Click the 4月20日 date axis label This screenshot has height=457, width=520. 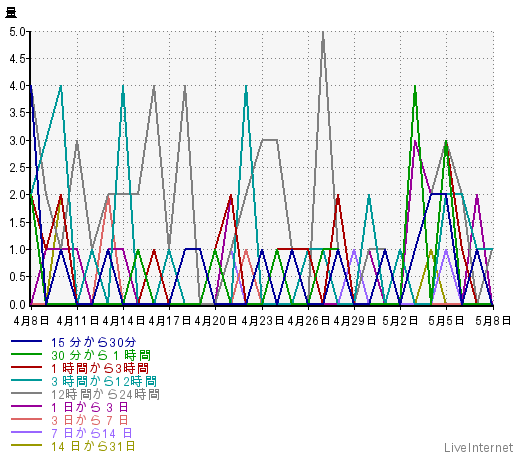[x=216, y=321]
